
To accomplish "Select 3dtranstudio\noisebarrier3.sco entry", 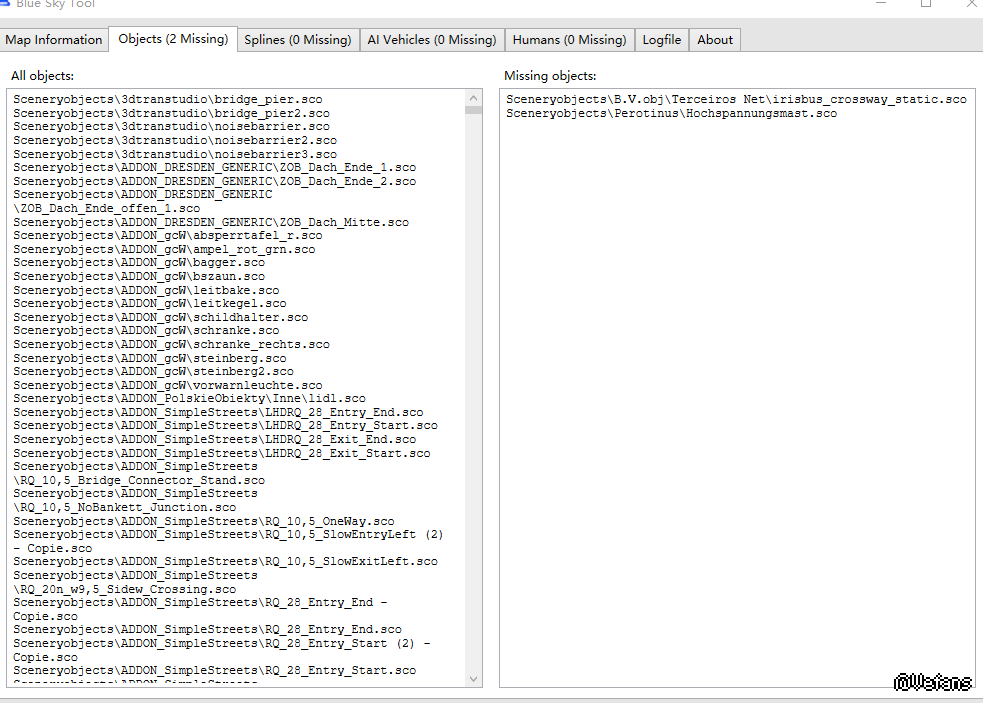I will pyautogui.click(x=175, y=154).
